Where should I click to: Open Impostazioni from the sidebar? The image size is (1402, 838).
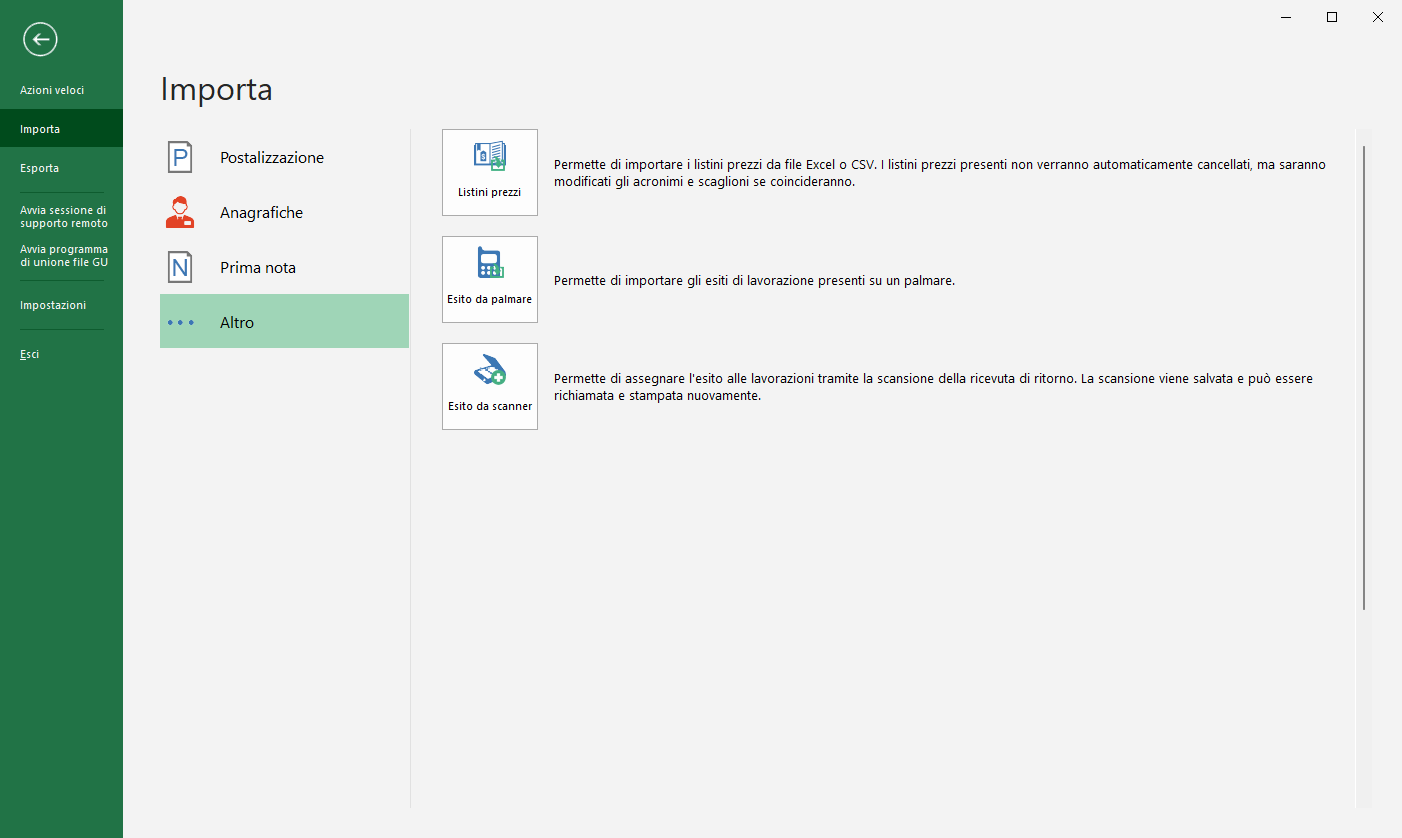53,305
